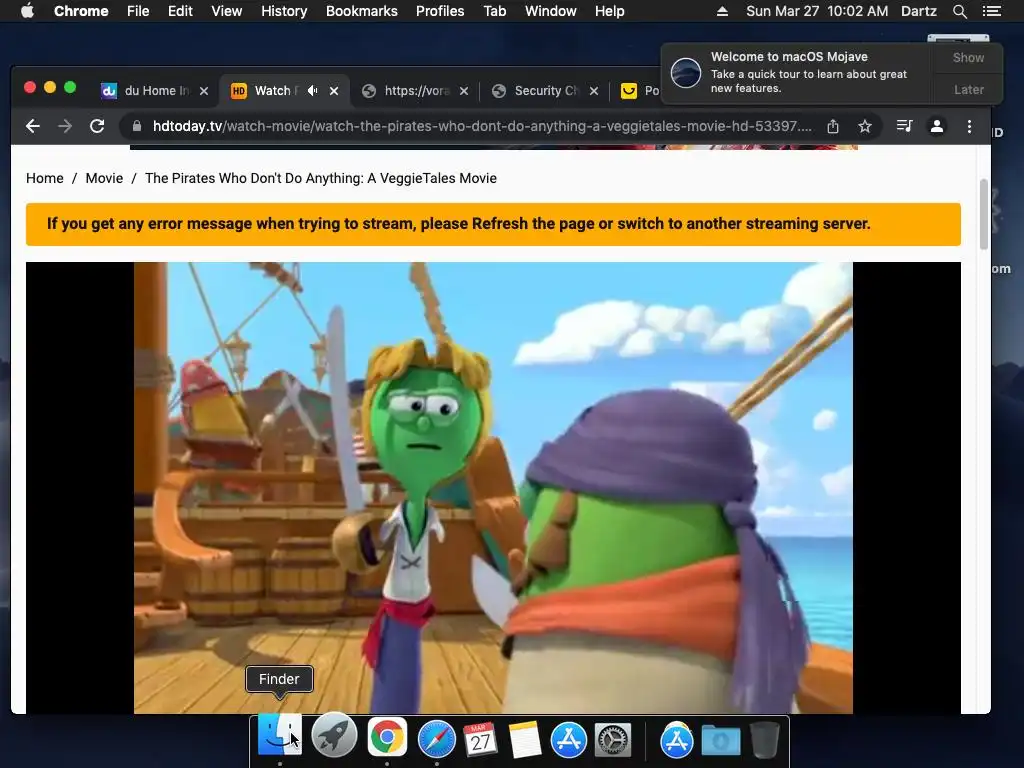Open the Tab menu
Image resolution: width=1024 pixels, height=768 pixels.
pos(494,11)
